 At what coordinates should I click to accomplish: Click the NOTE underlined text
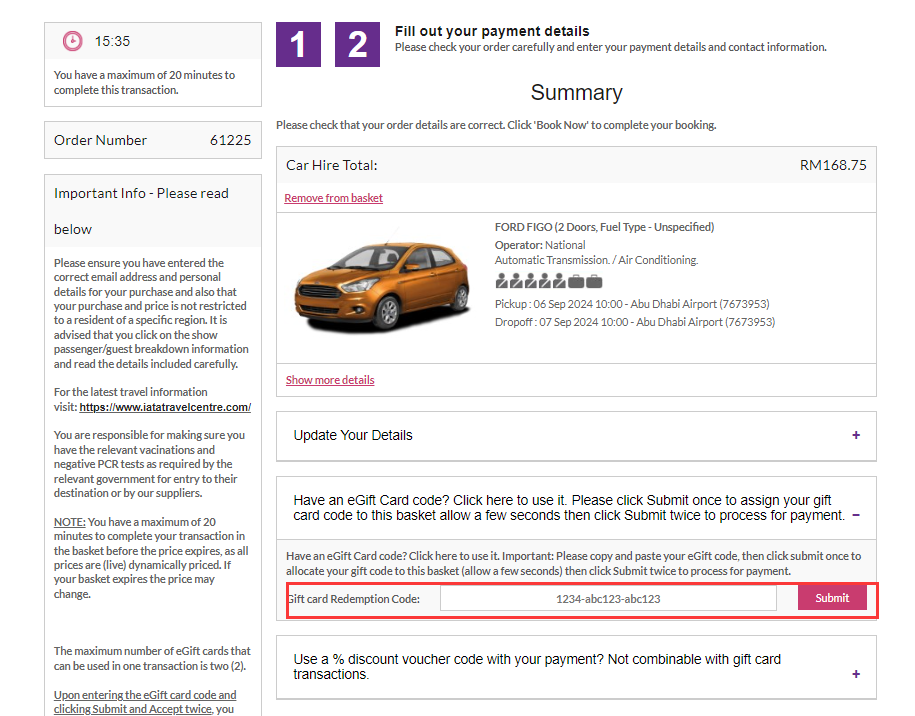point(69,522)
